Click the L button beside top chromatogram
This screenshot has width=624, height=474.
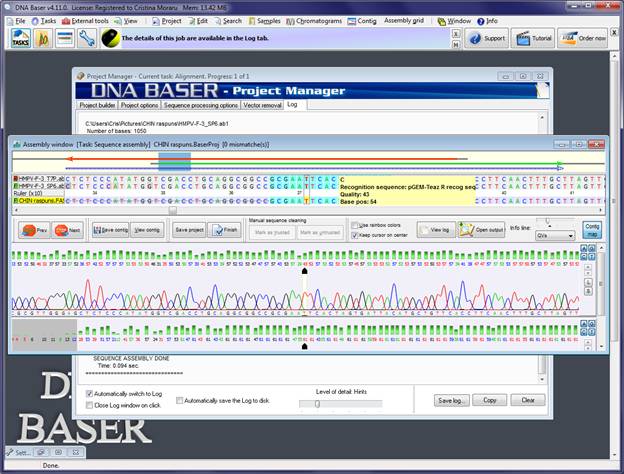(x=589, y=282)
